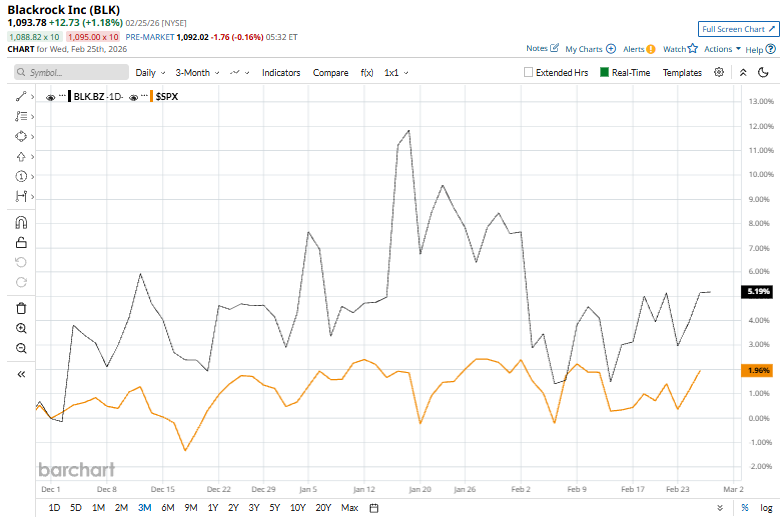Toggle visibility of BLK.BZ series eye icon
781x523 pixels.
pyautogui.click(x=50, y=97)
